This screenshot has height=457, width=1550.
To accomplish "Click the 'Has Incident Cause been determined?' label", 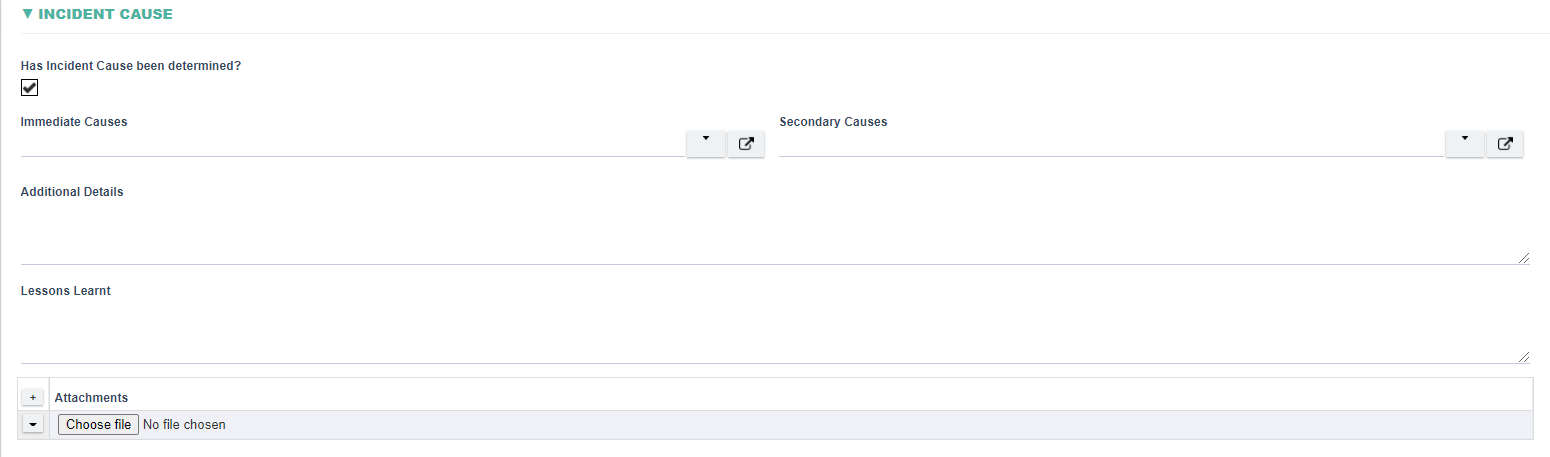I will 131,66.
